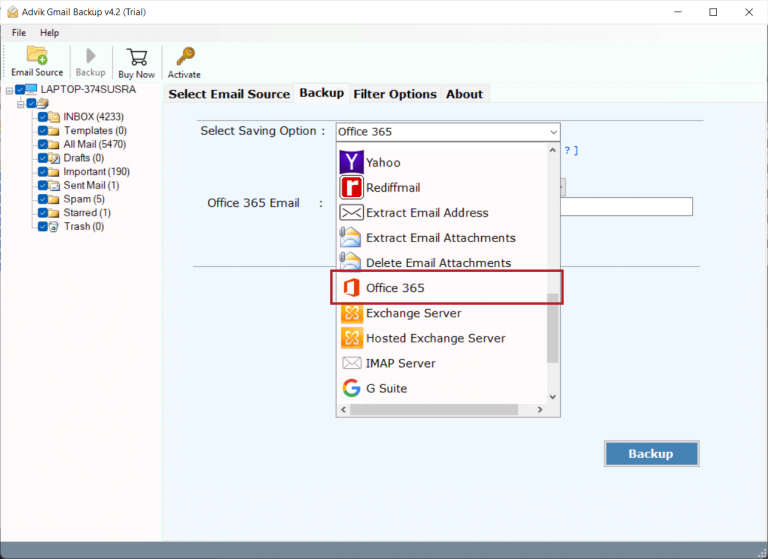Select Extract Email Attachments icon

351,238
